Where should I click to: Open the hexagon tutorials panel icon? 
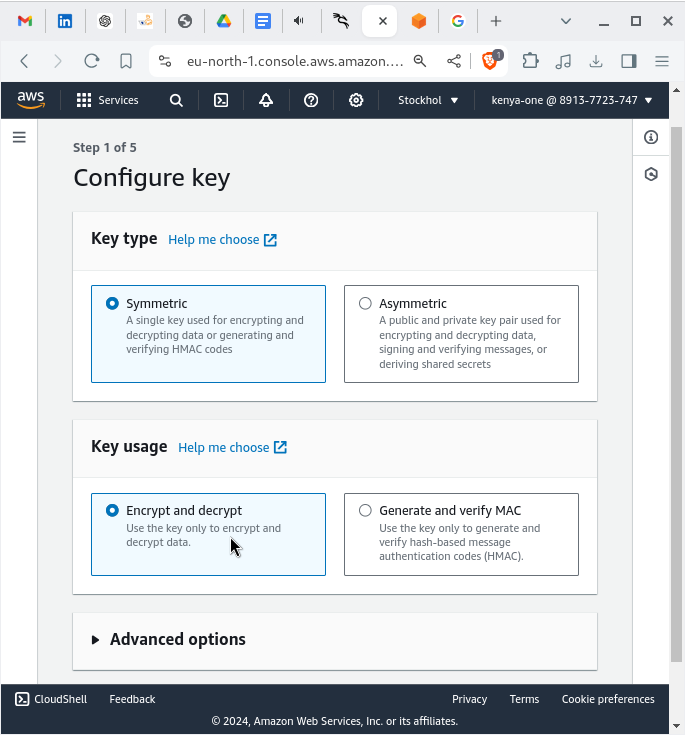click(x=651, y=174)
